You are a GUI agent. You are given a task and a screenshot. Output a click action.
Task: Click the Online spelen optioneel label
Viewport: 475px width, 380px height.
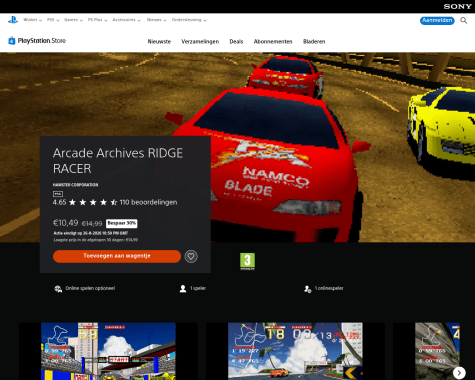pyautogui.click(x=90, y=288)
